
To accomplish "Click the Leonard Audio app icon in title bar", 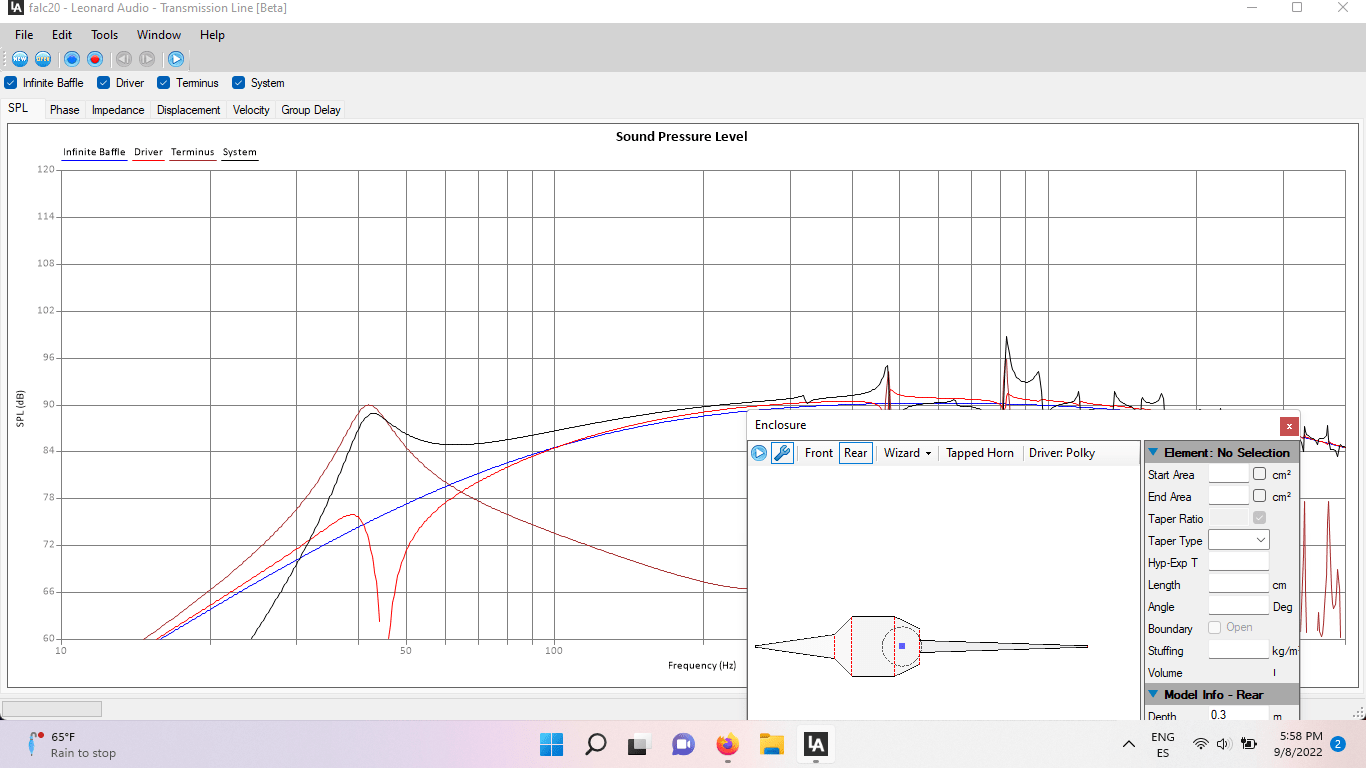I will (x=15, y=8).
